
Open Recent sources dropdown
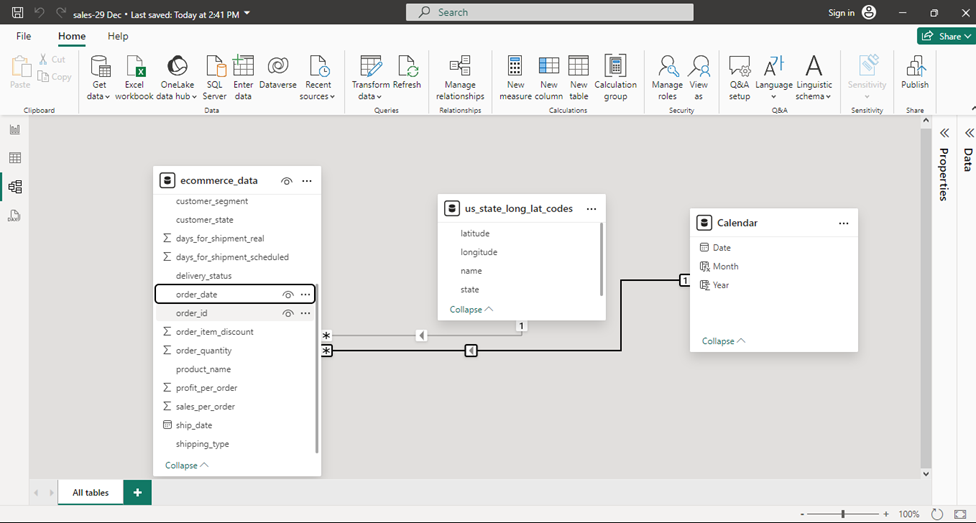317,78
